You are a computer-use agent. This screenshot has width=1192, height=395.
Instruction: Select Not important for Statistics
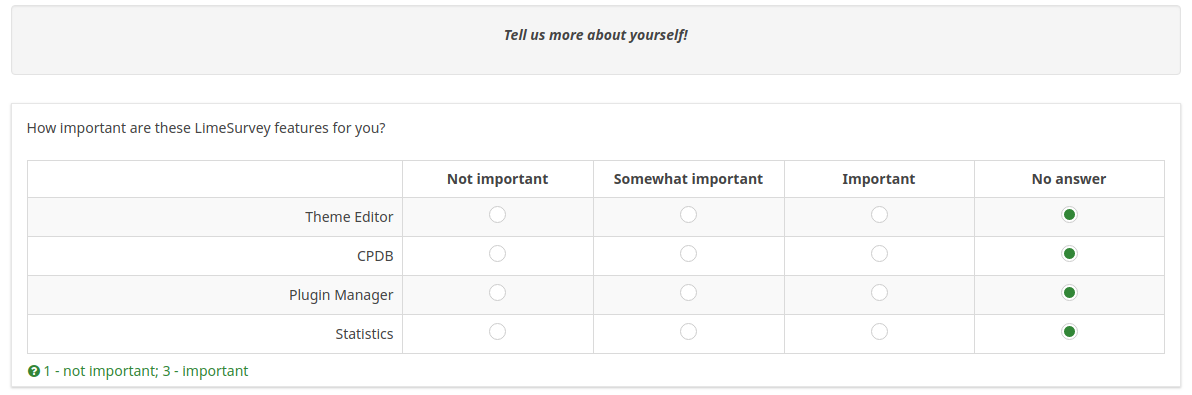coord(497,331)
